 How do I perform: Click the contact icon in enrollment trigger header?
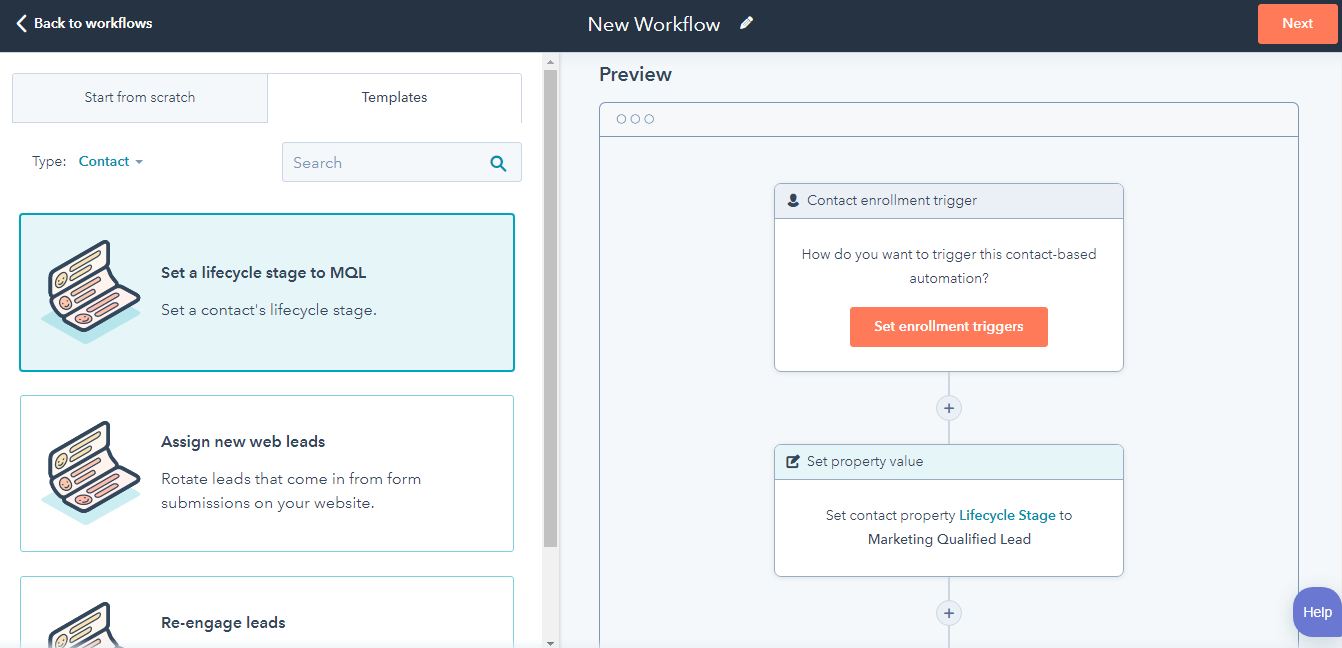pos(793,200)
